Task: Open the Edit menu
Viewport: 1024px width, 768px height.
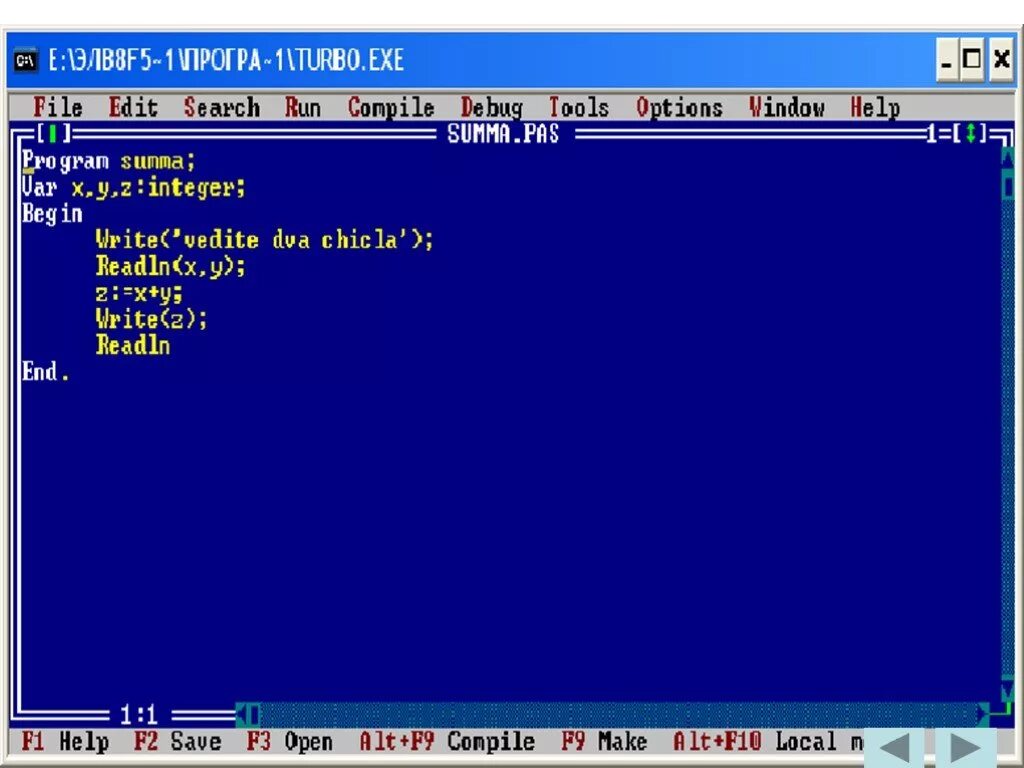Action: pos(133,107)
